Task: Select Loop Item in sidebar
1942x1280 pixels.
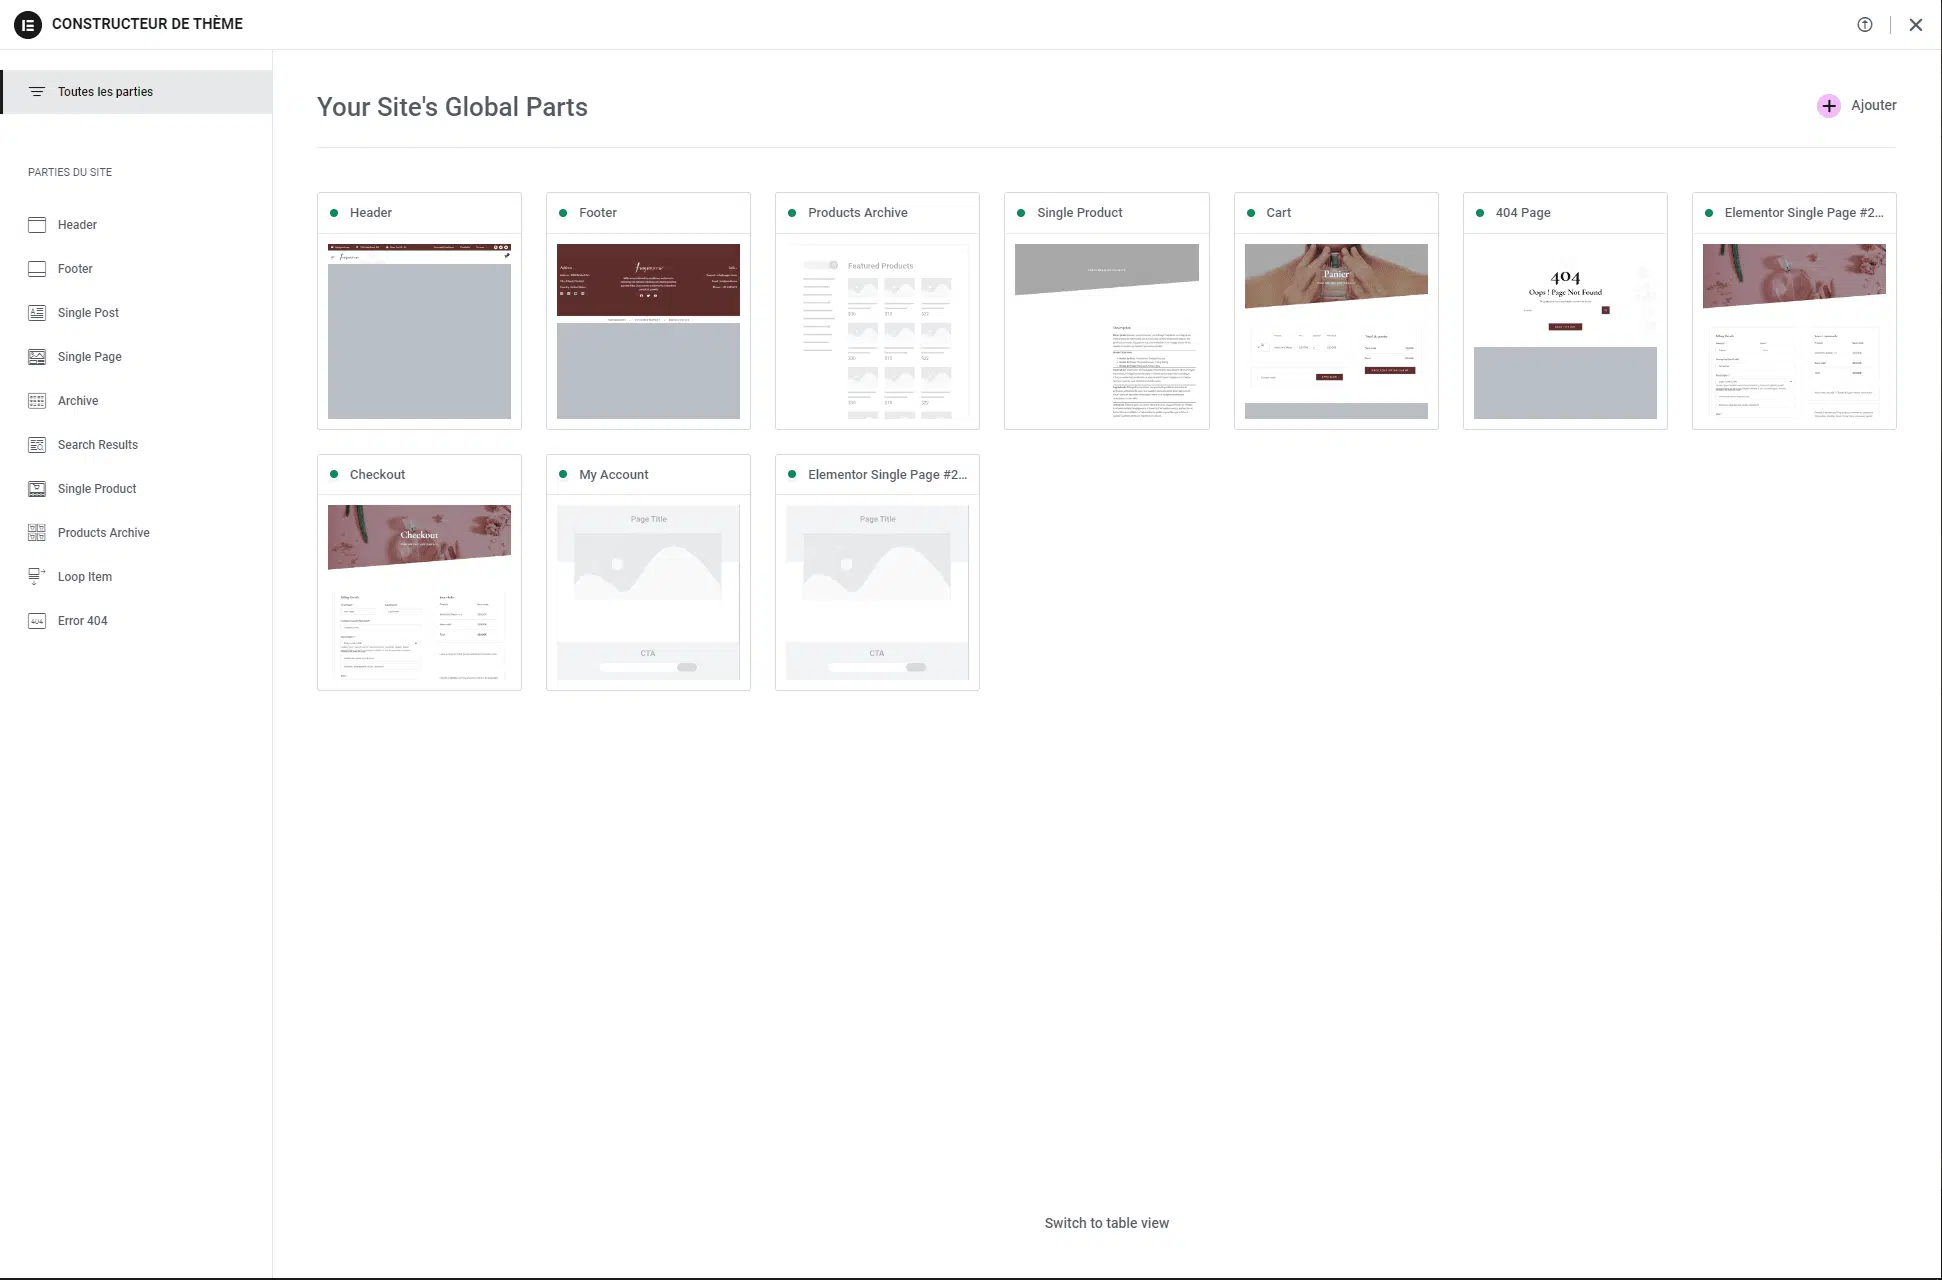Action: tap(85, 577)
